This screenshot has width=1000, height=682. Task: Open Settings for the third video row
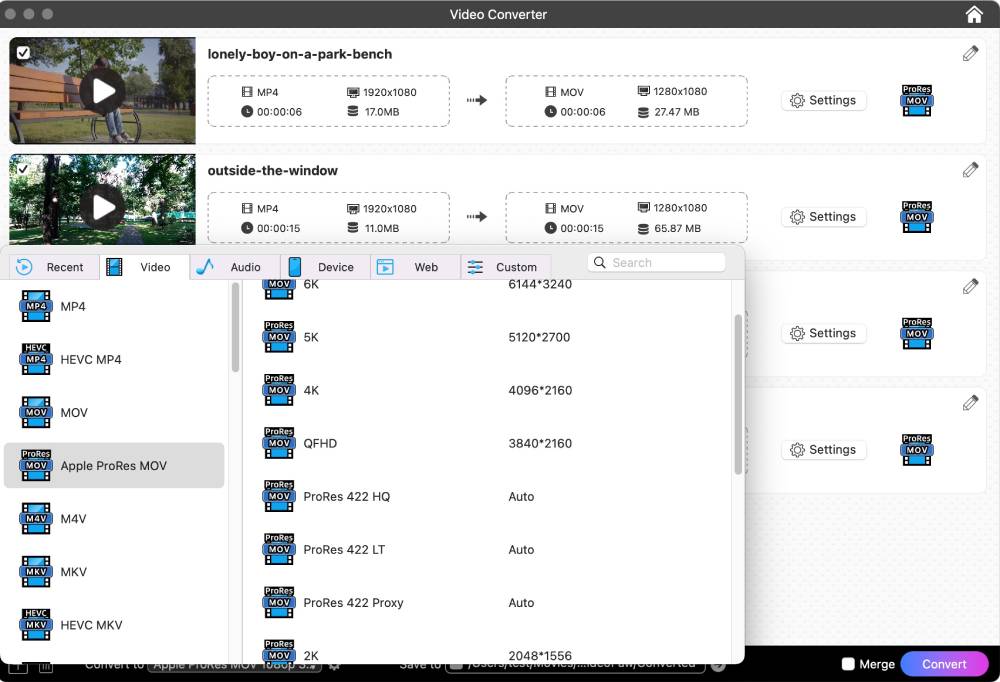(823, 333)
